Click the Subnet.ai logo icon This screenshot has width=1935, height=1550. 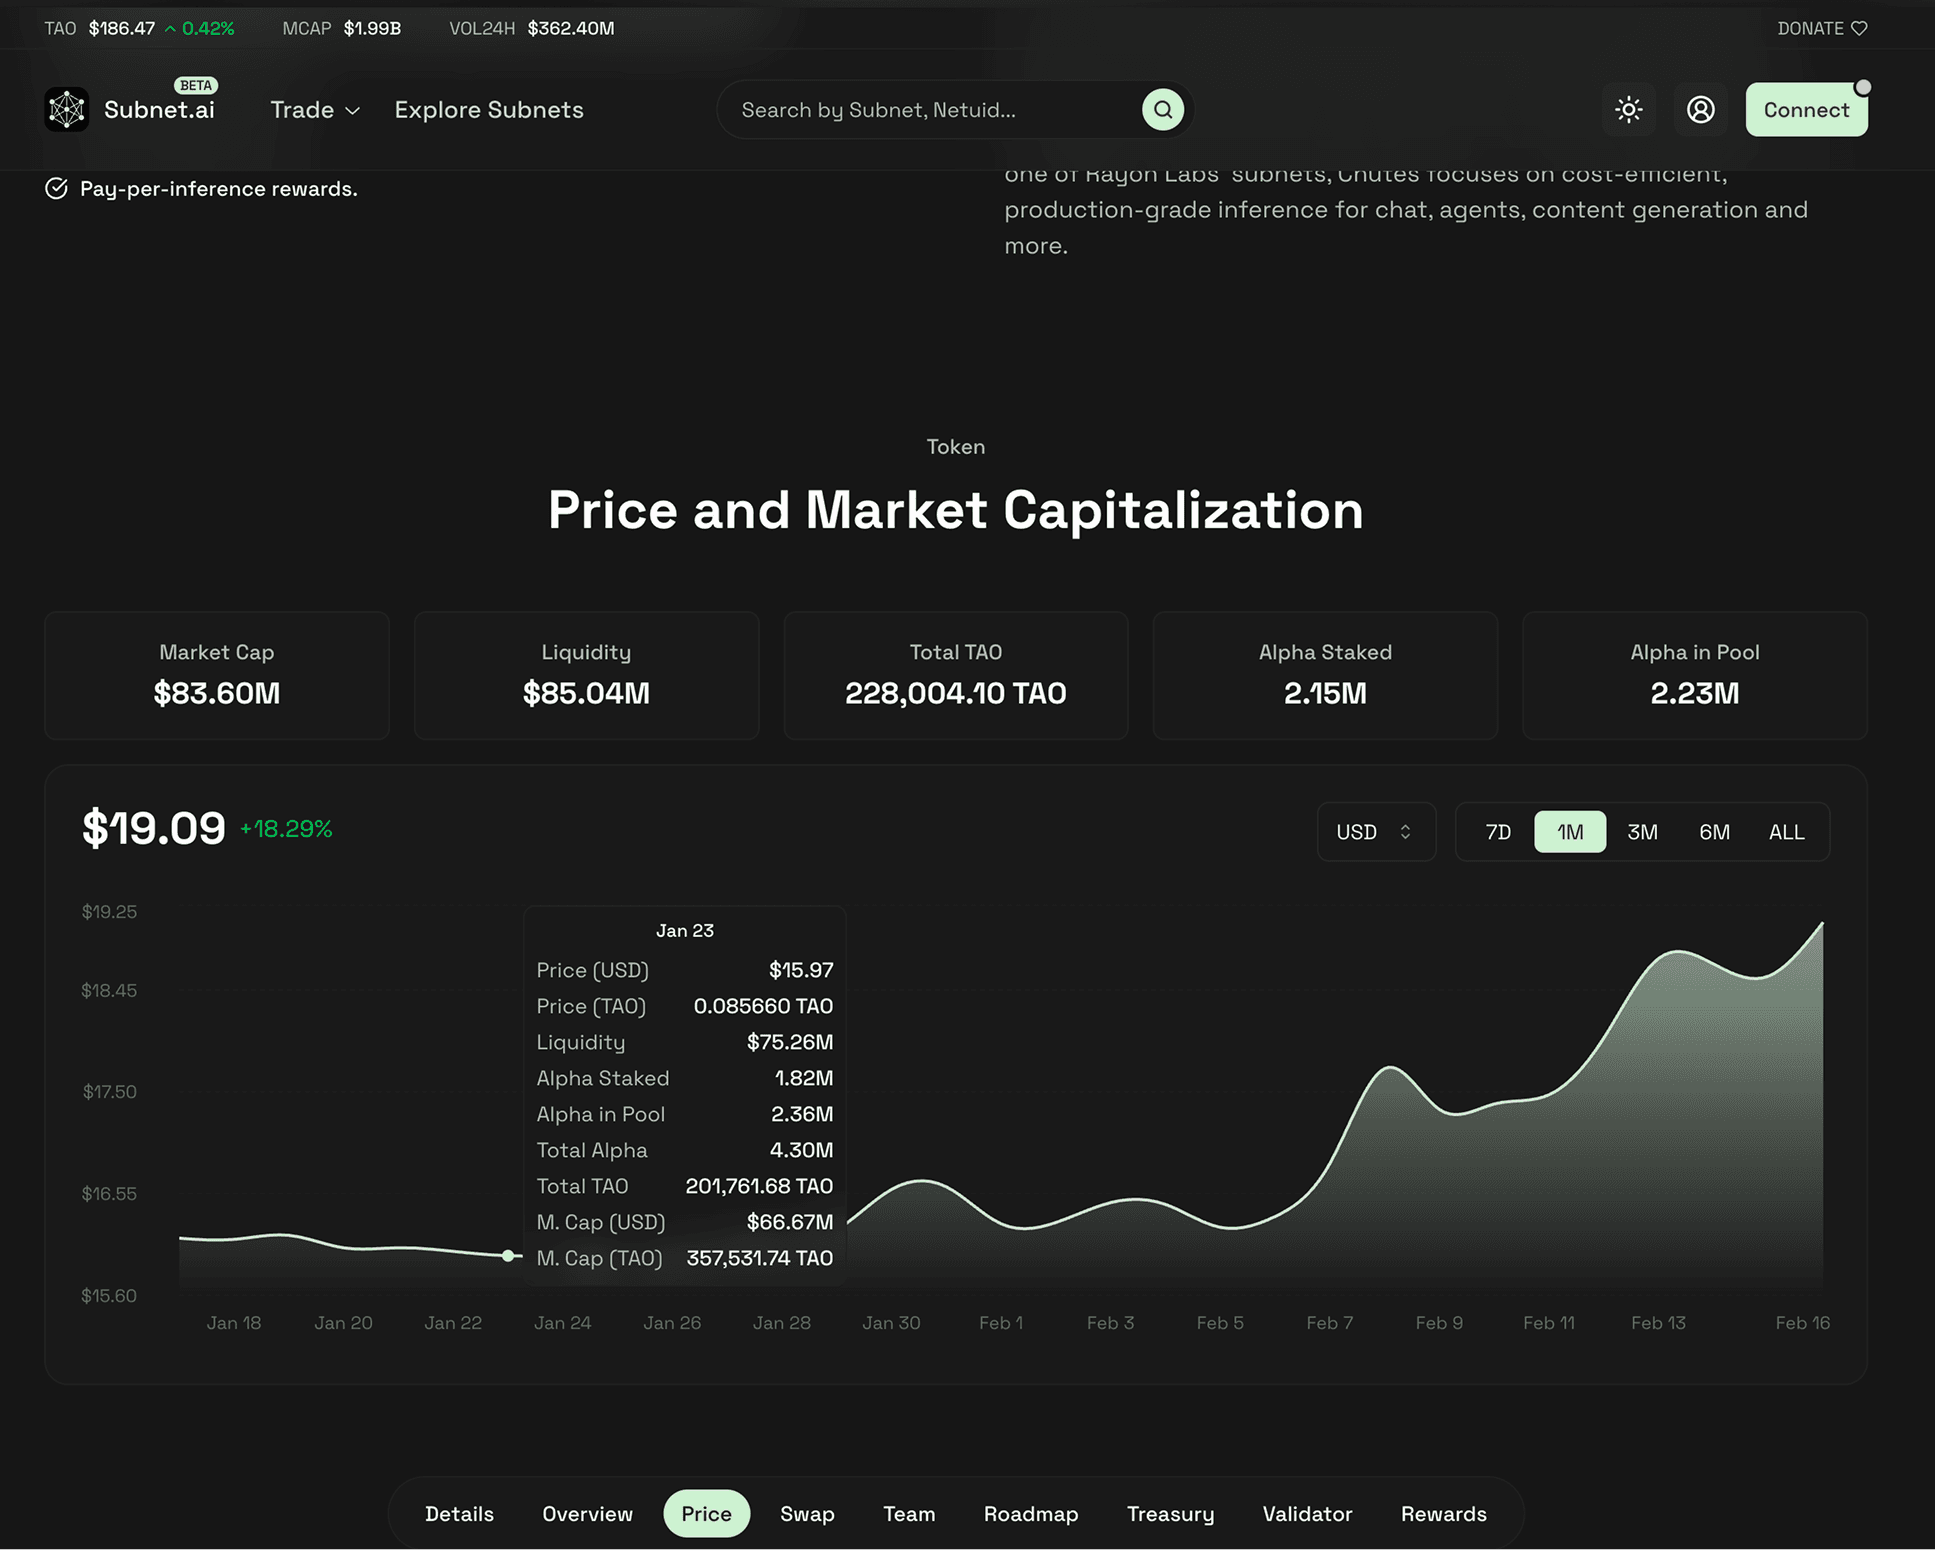click(x=66, y=109)
